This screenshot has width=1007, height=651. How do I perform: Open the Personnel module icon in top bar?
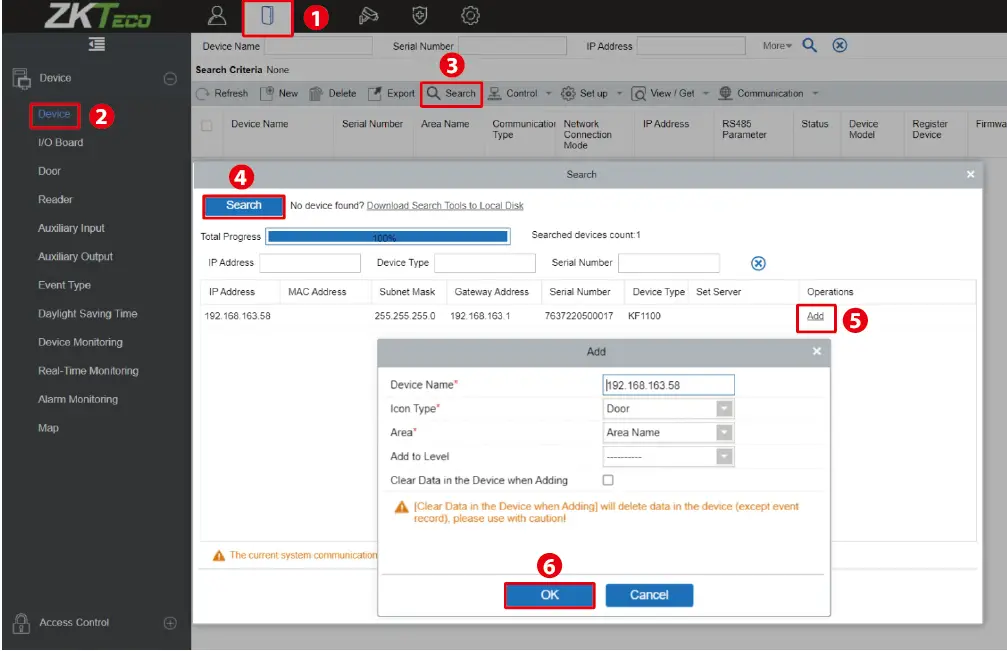tap(217, 16)
